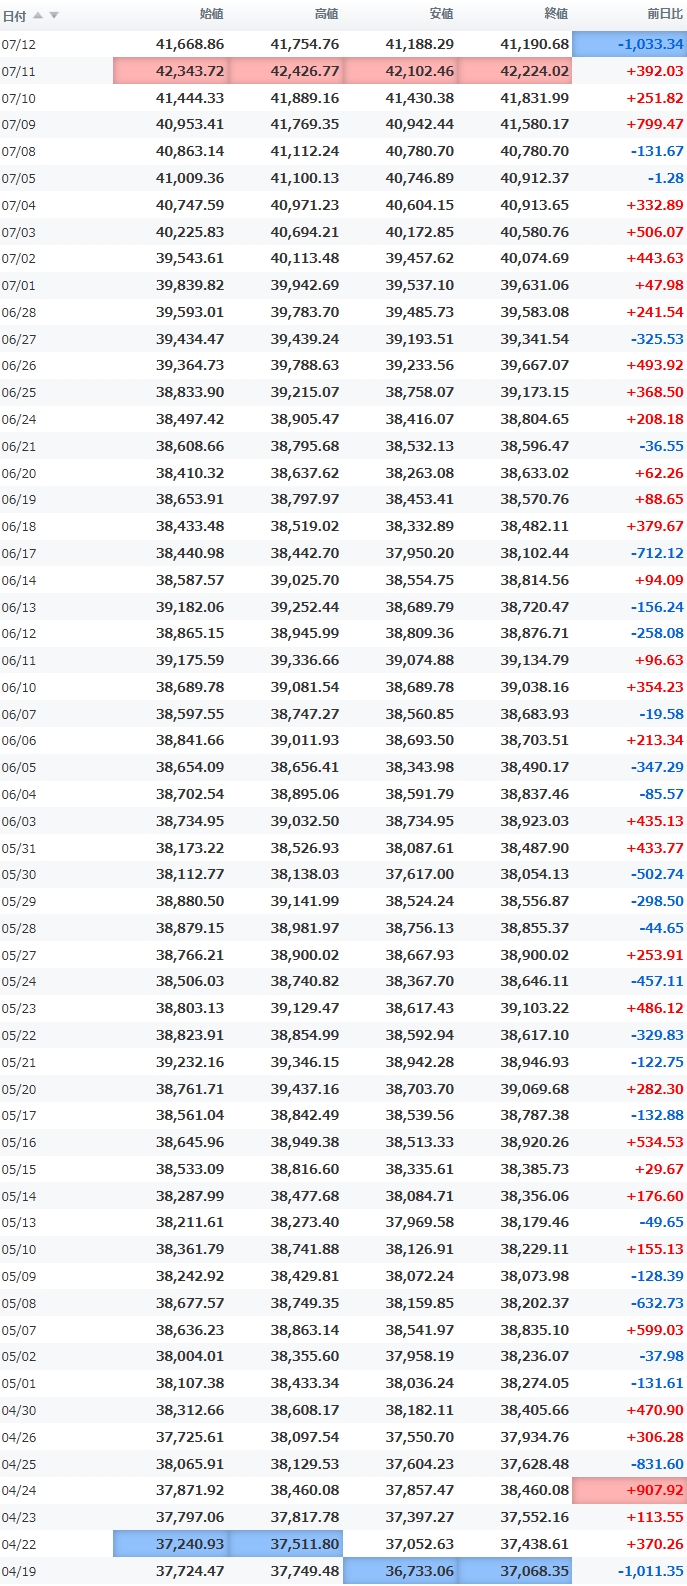Sort by date descending using down arrow
The width and height of the screenshot is (687, 1586).
pos(54,15)
